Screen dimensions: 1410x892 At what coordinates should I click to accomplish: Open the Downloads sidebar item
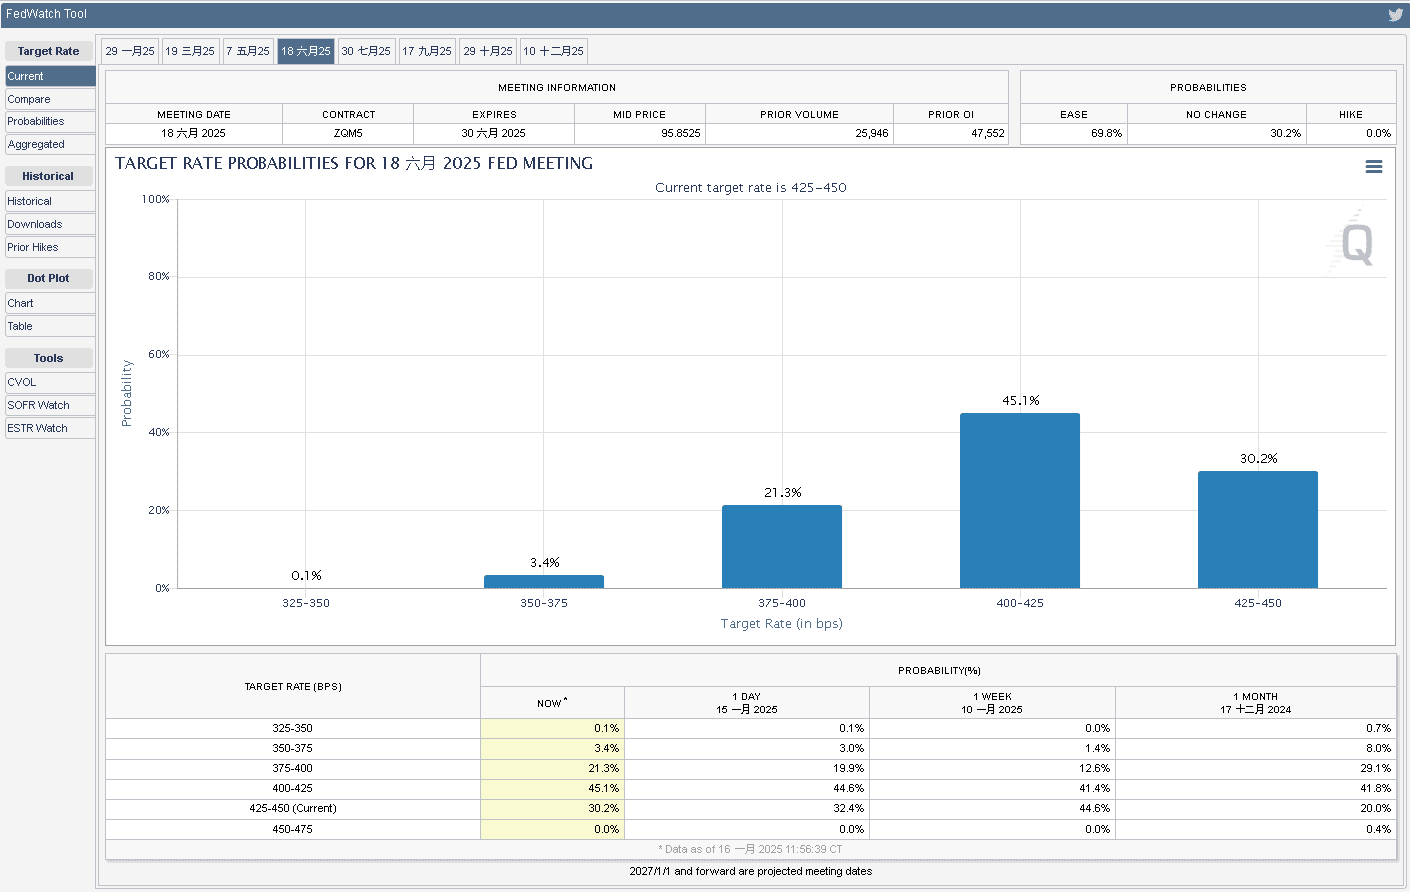click(x=50, y=224)
